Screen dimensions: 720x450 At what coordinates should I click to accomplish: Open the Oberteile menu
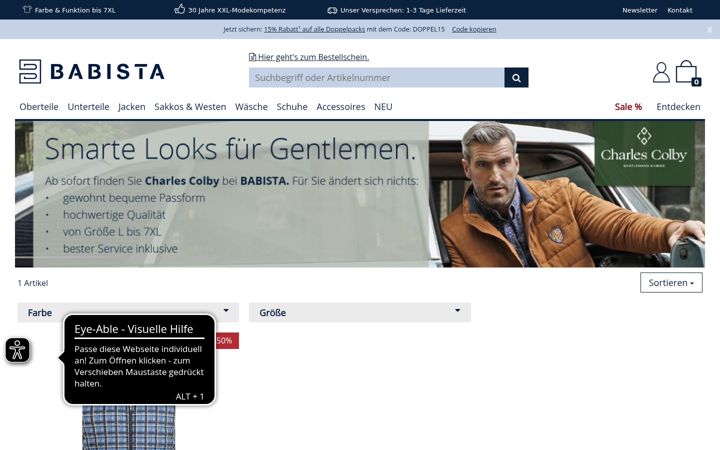click(39, 107)
